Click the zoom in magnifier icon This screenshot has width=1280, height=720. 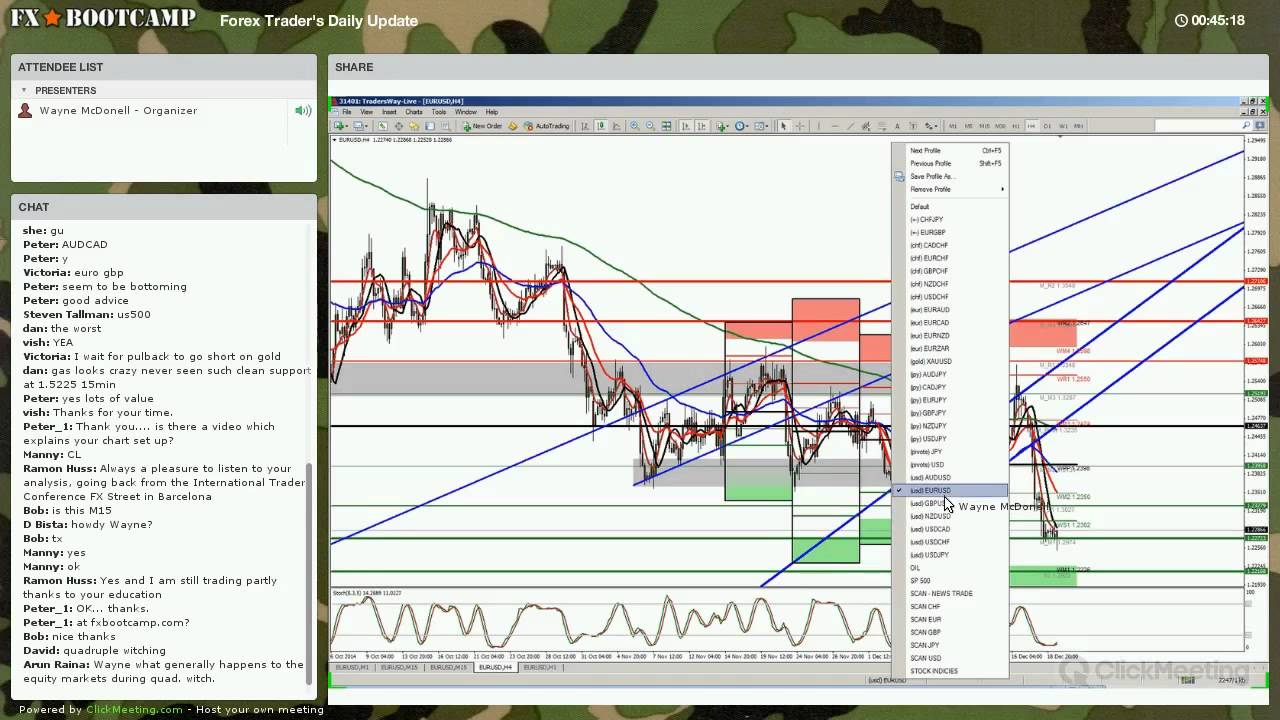coord(635,126)
